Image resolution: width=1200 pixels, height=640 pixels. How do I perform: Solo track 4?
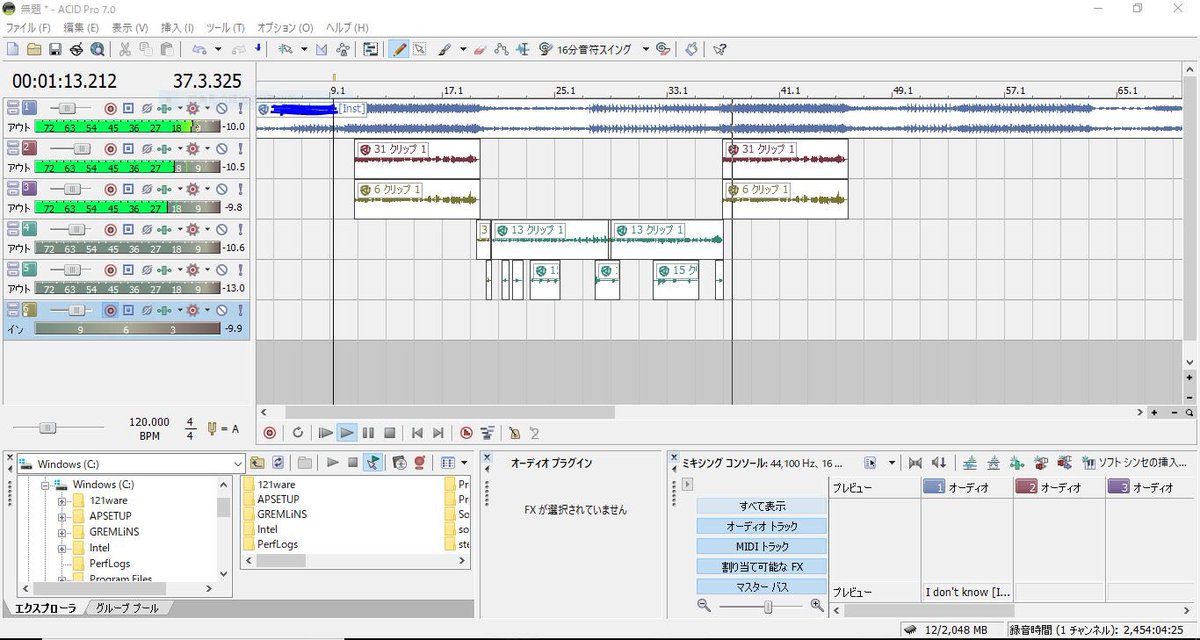pos(240,229)
